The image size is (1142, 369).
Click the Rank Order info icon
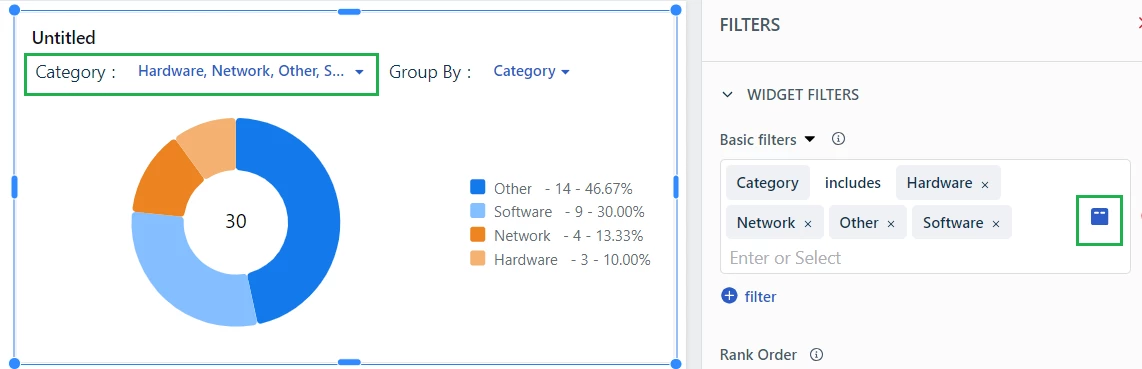point(816,354)
